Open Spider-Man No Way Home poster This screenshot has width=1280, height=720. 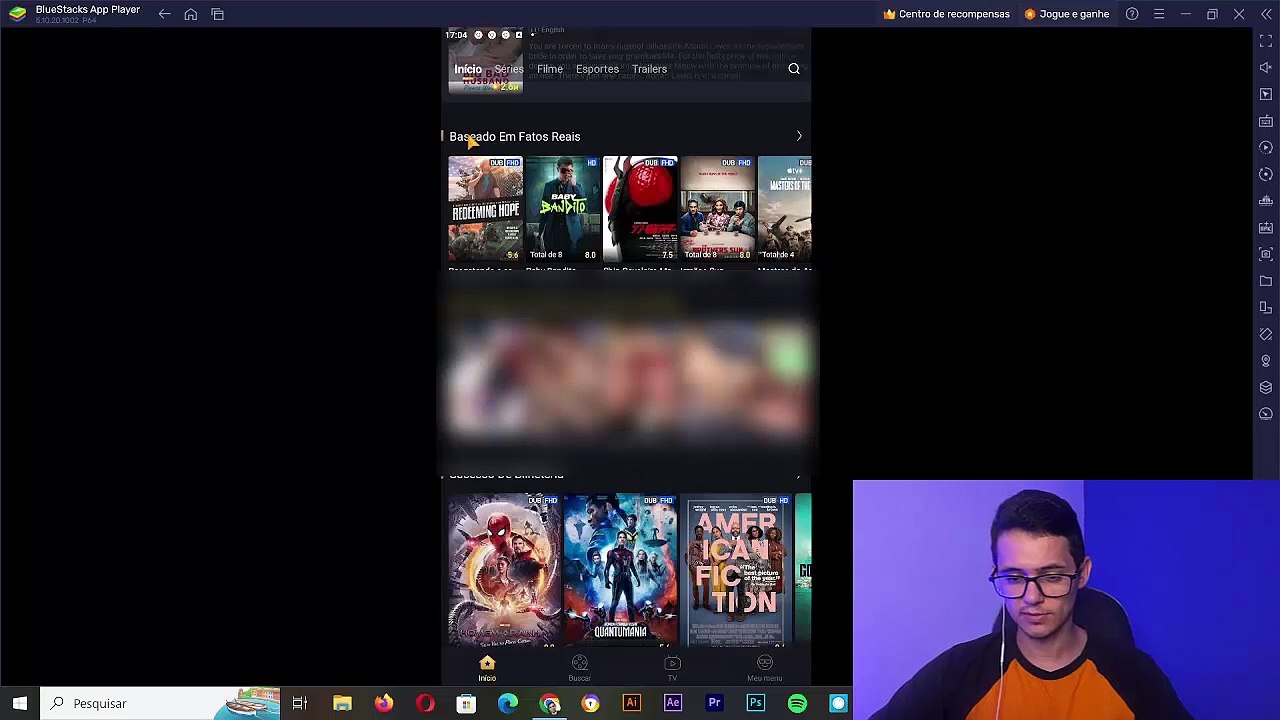pyautogui.click(x=504, y=570)
